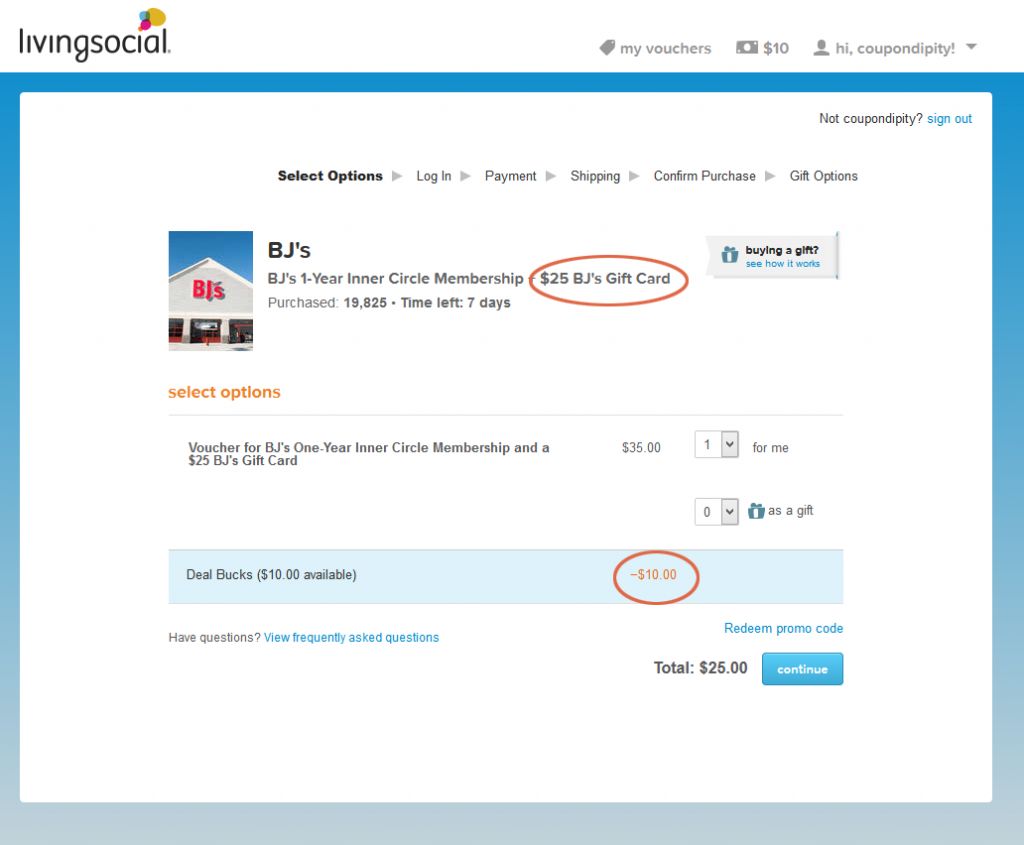This screenshot has height=845, width=1024.
Task: Go to the Select Options step
Action: tap(330, 176)
